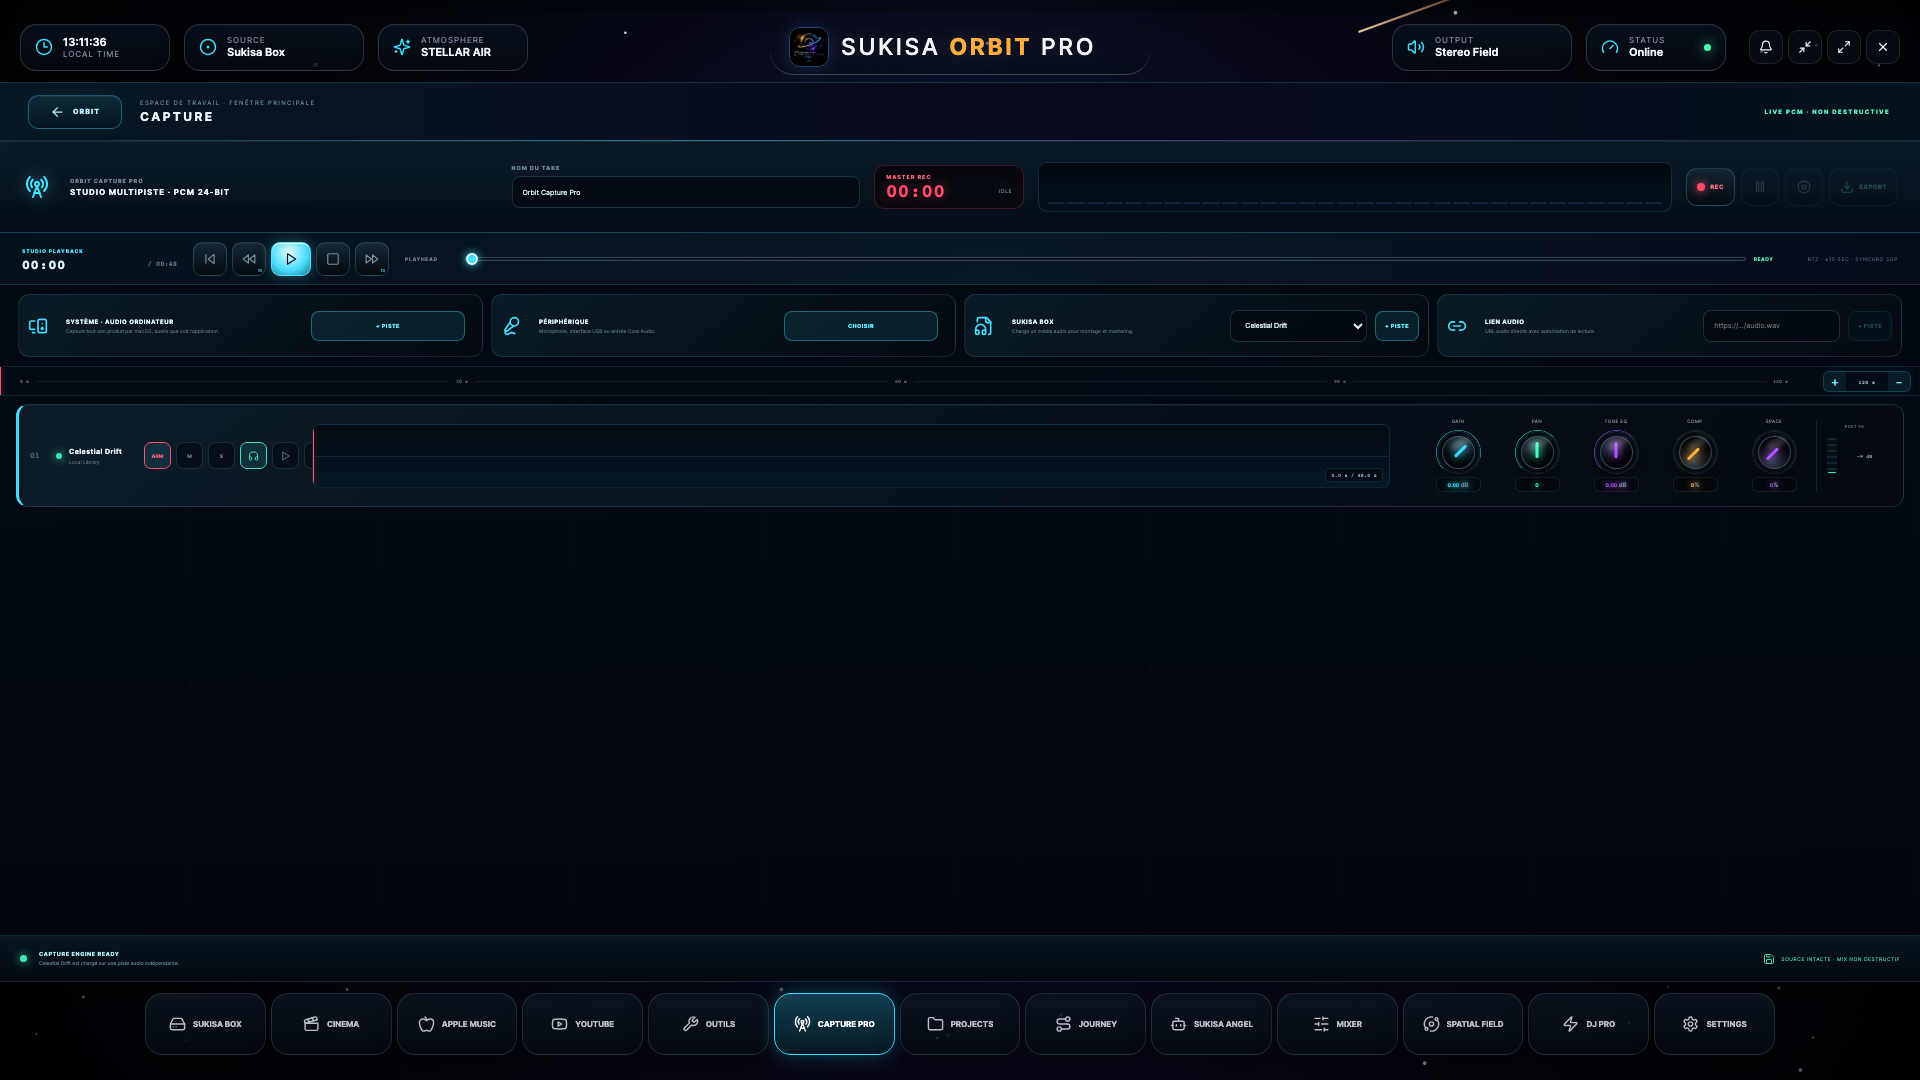Switch to the Spatial Field tab
1920x1080 pixels.
pyautogui.click(x=1463, y=1024)
